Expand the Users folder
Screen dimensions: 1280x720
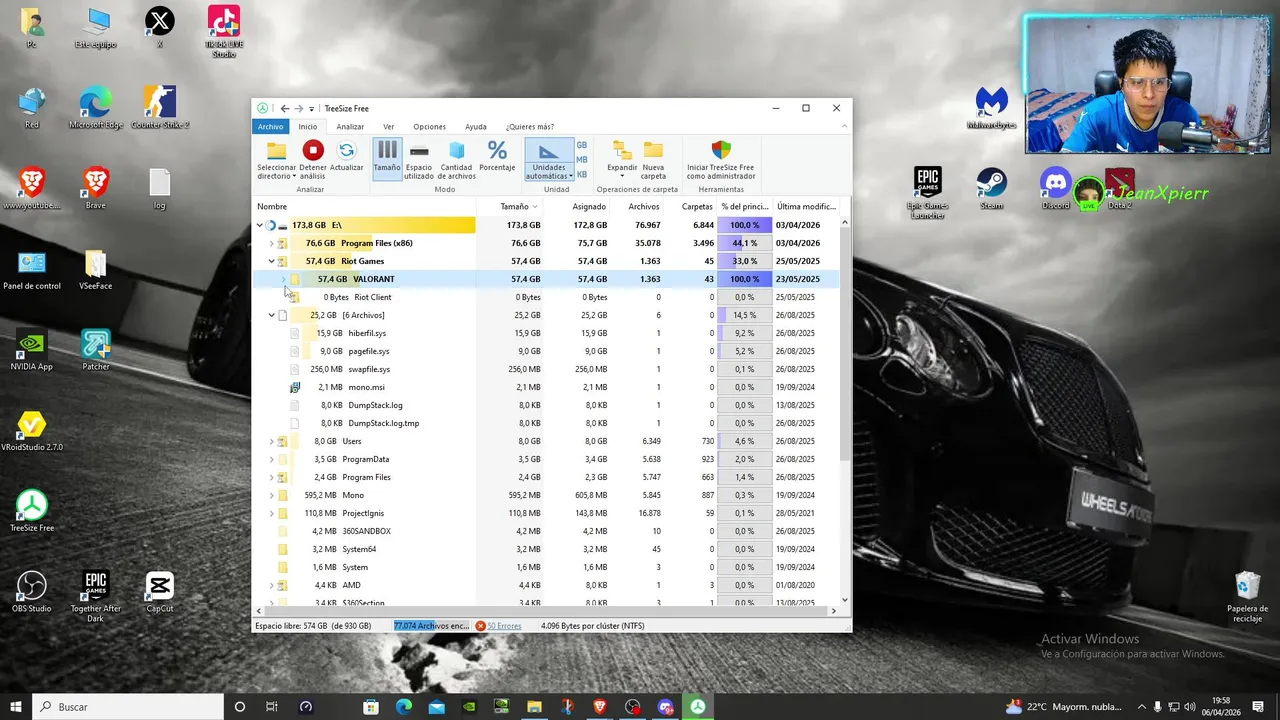click(271, 441)
